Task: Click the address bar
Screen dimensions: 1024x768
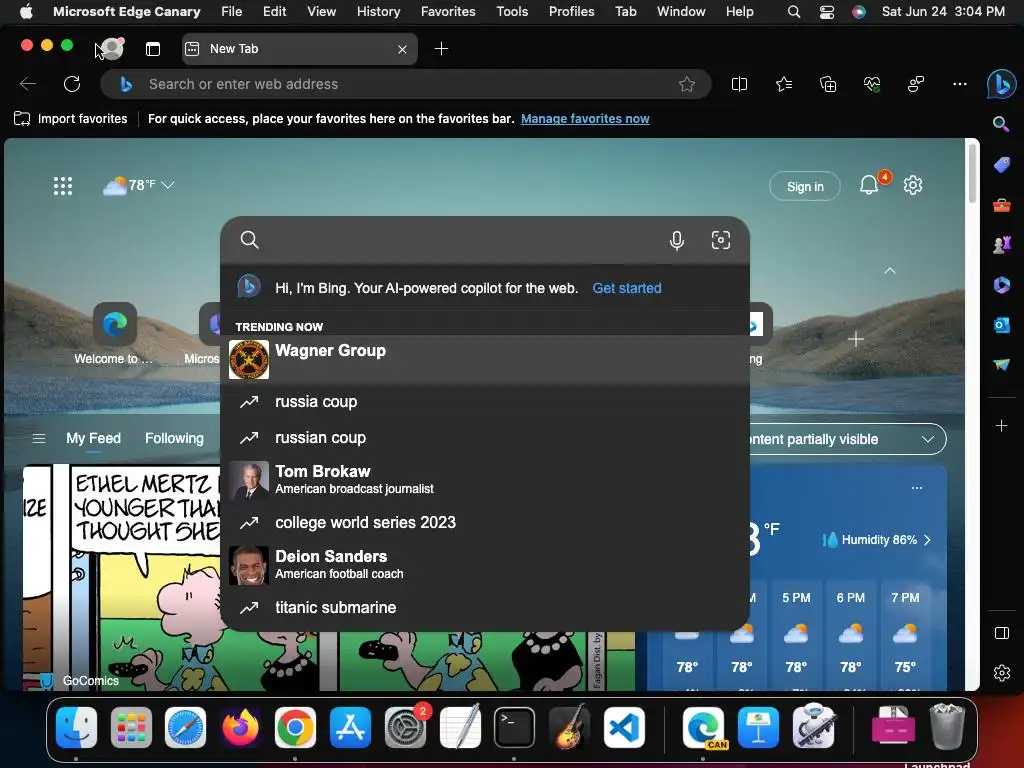Action: coord(405,84)
